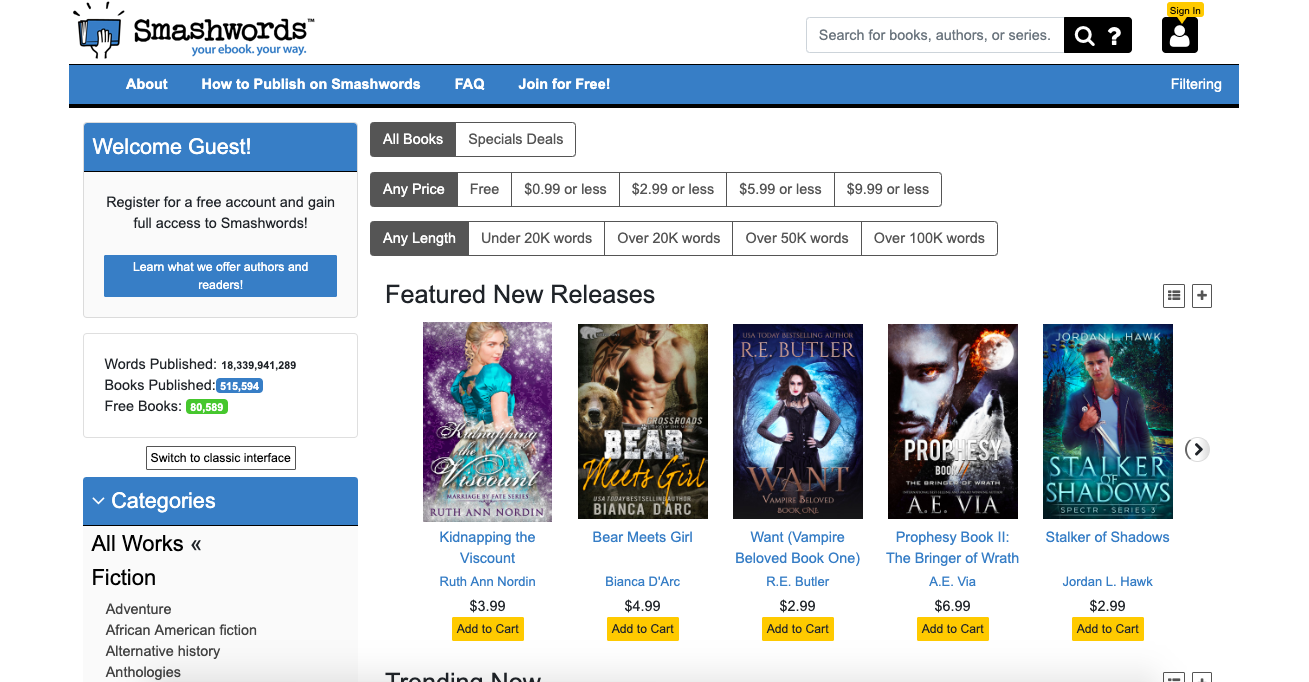Select Any Price filter
This screenshot has height=682, width=1309.
[x=414, y=189]
